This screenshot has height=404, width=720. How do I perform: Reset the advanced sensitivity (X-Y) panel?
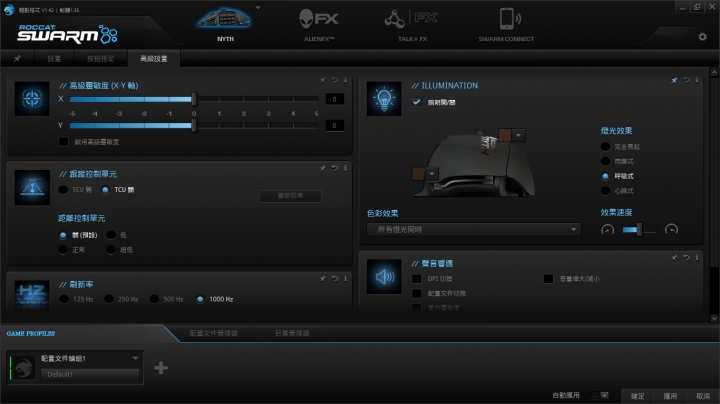[335, 80]
